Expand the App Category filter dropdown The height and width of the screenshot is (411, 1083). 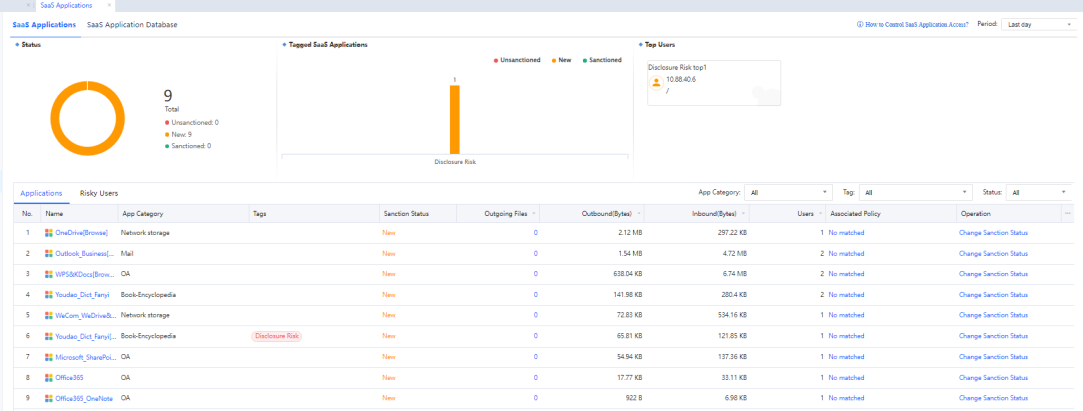[x=788, y=192]
